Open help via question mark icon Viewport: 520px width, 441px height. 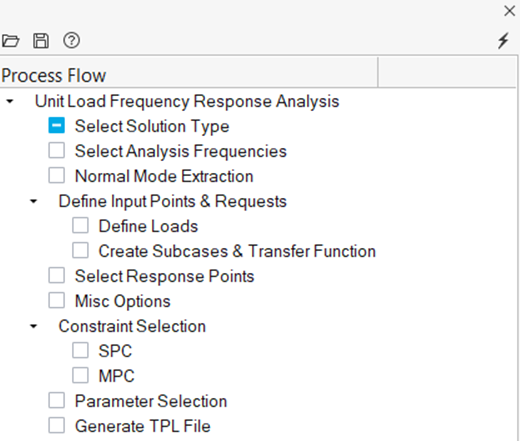(72, 41)
